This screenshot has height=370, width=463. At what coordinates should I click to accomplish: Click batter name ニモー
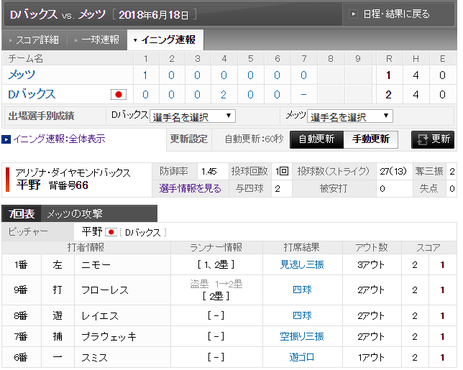point(96,265)
